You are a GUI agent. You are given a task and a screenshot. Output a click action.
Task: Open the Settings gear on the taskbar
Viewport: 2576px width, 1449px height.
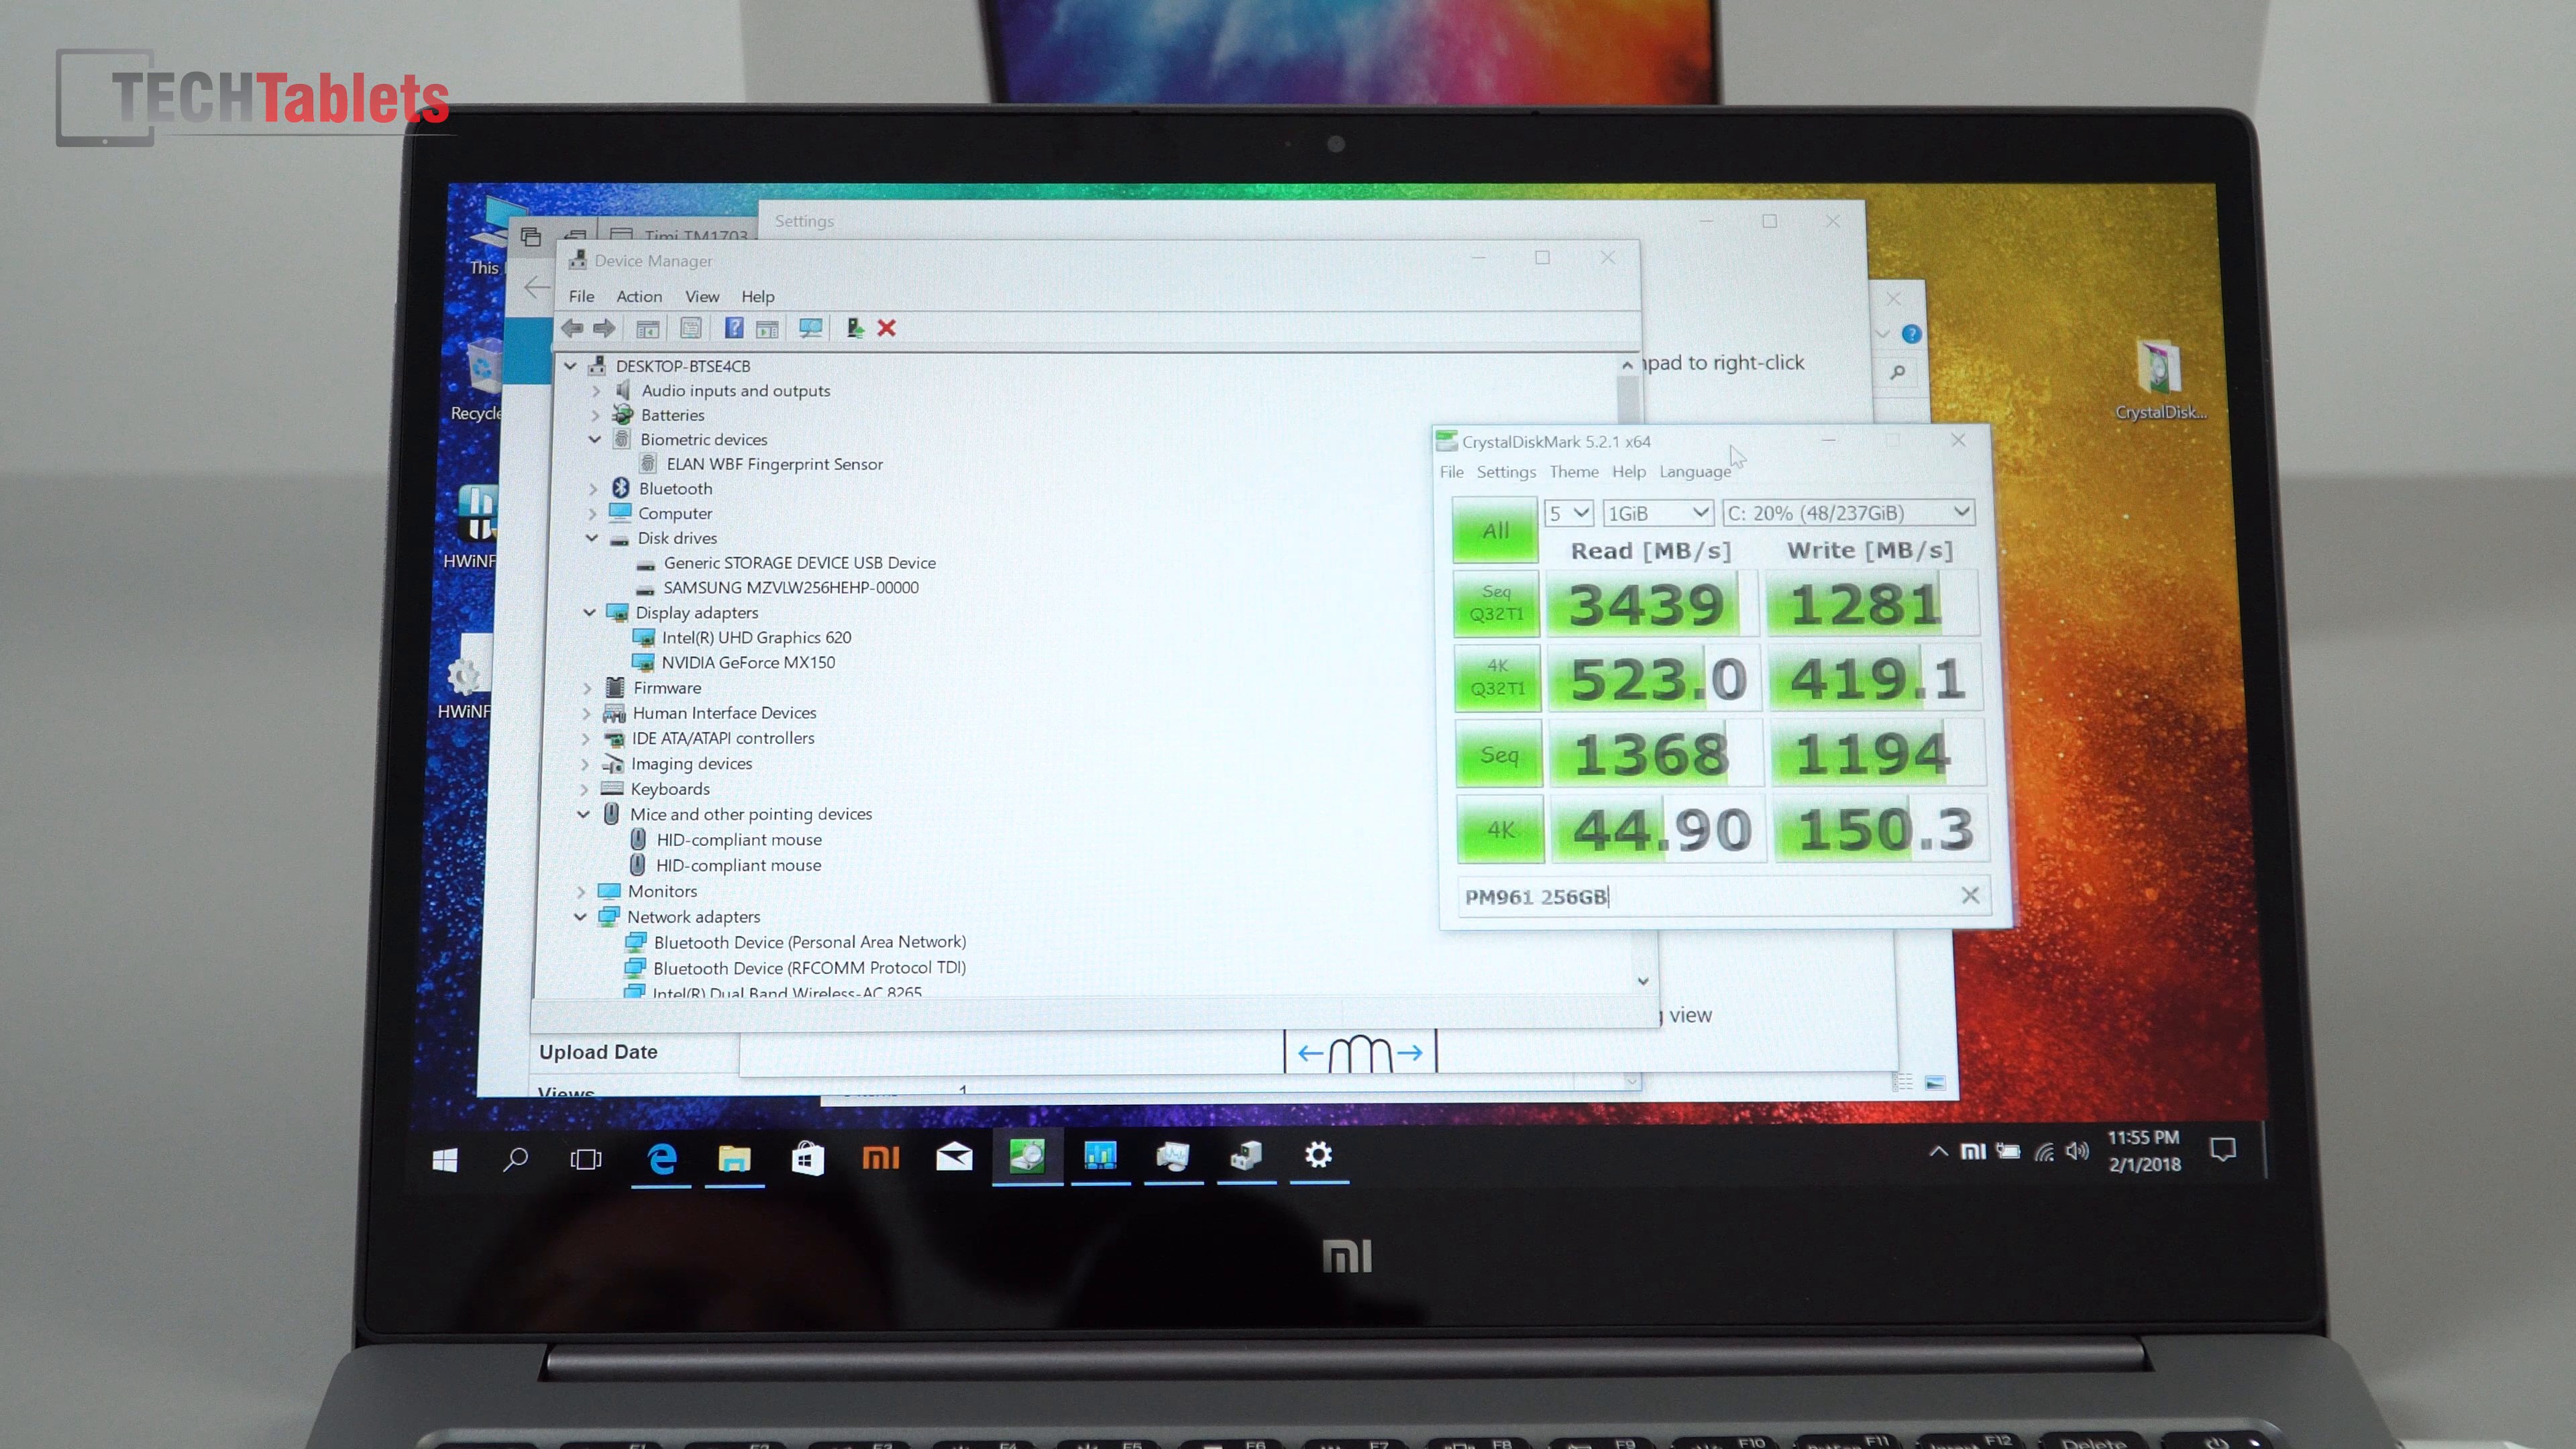pyautogui.click(x=1319, y=1155)
